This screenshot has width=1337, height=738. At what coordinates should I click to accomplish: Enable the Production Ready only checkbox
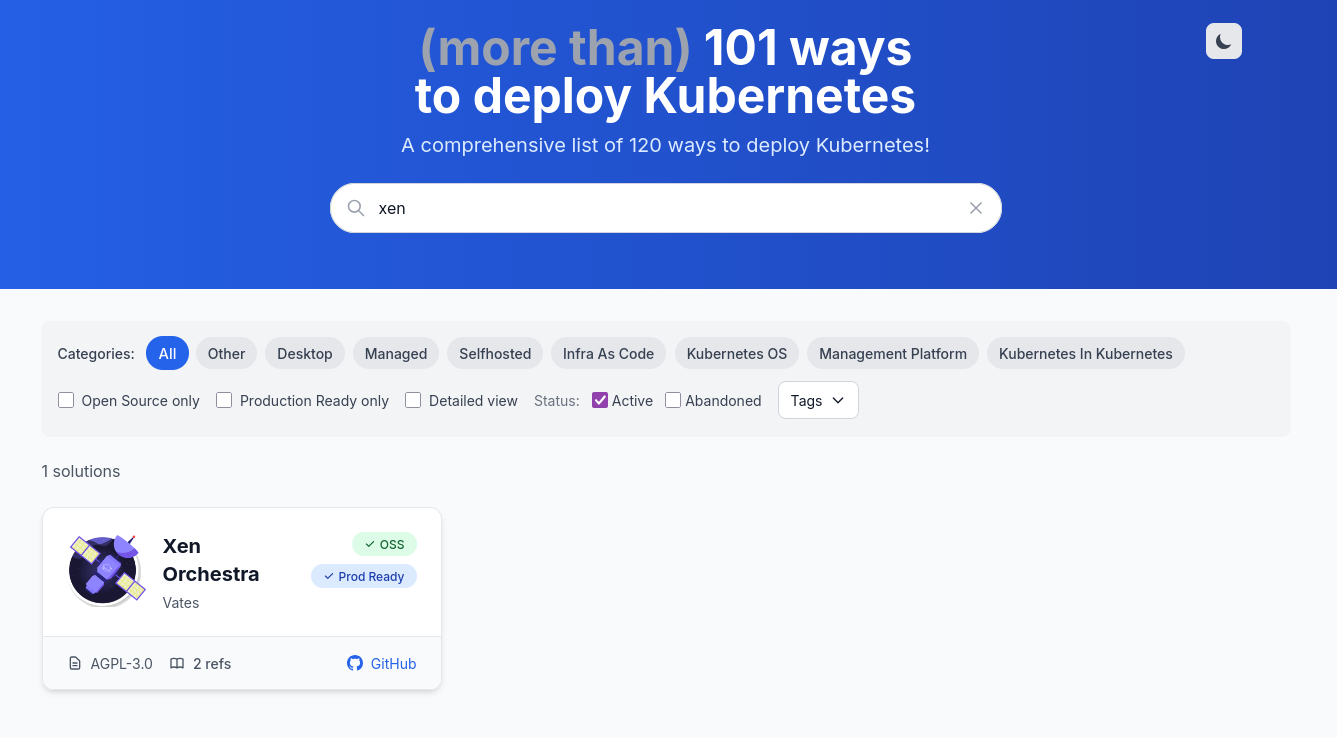224,400
